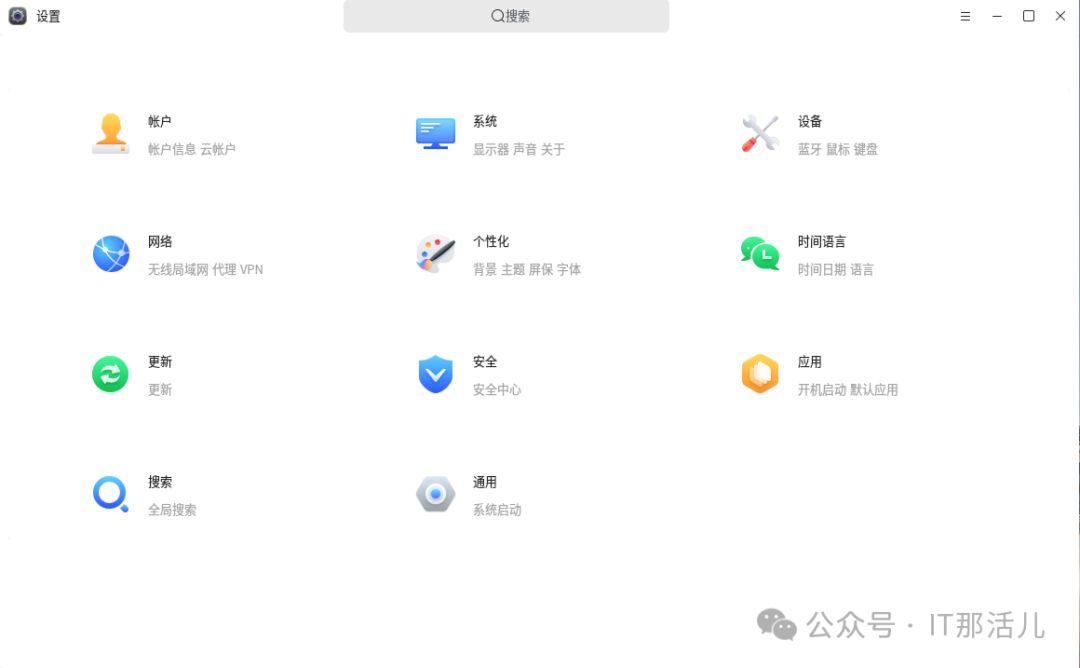Click the 开机启动 默认应用 subtitle

pyautogui.click(x=847, y=390)
